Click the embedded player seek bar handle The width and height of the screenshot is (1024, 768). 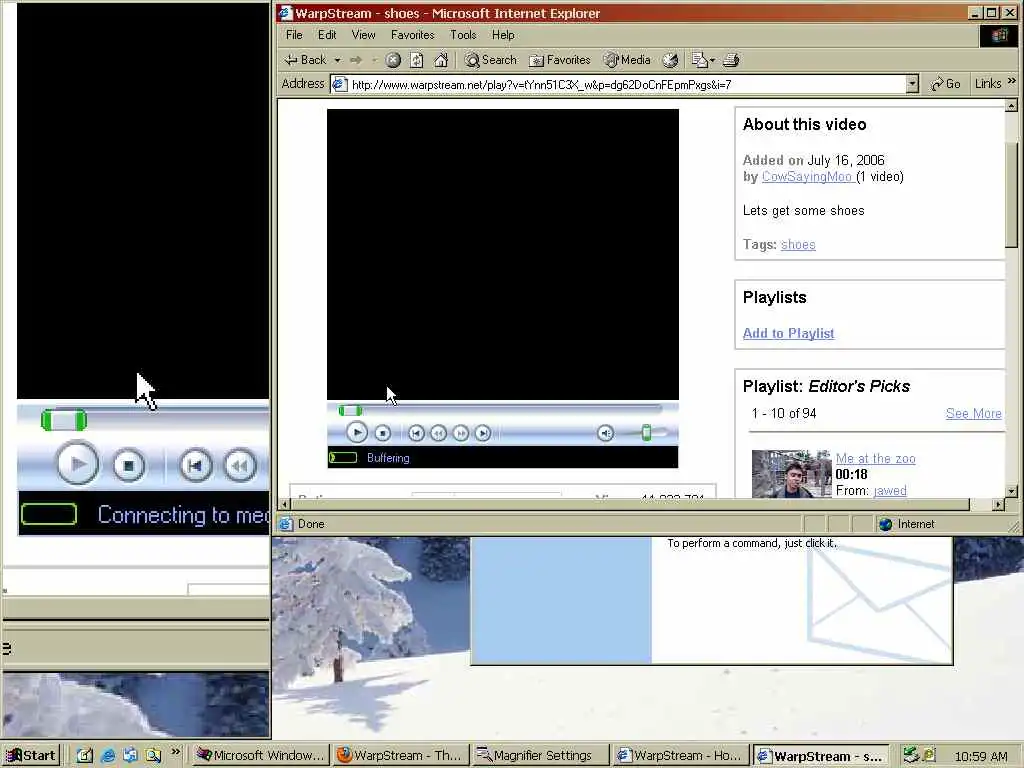point(350,410)
